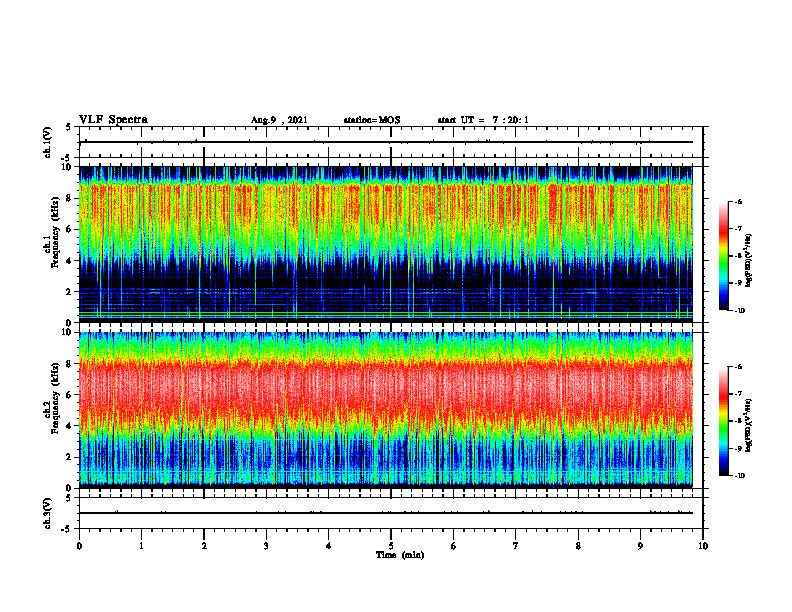Screen dimensions: 792x612
Task: Click time axis tick label "0"
Action: (79, 546)
